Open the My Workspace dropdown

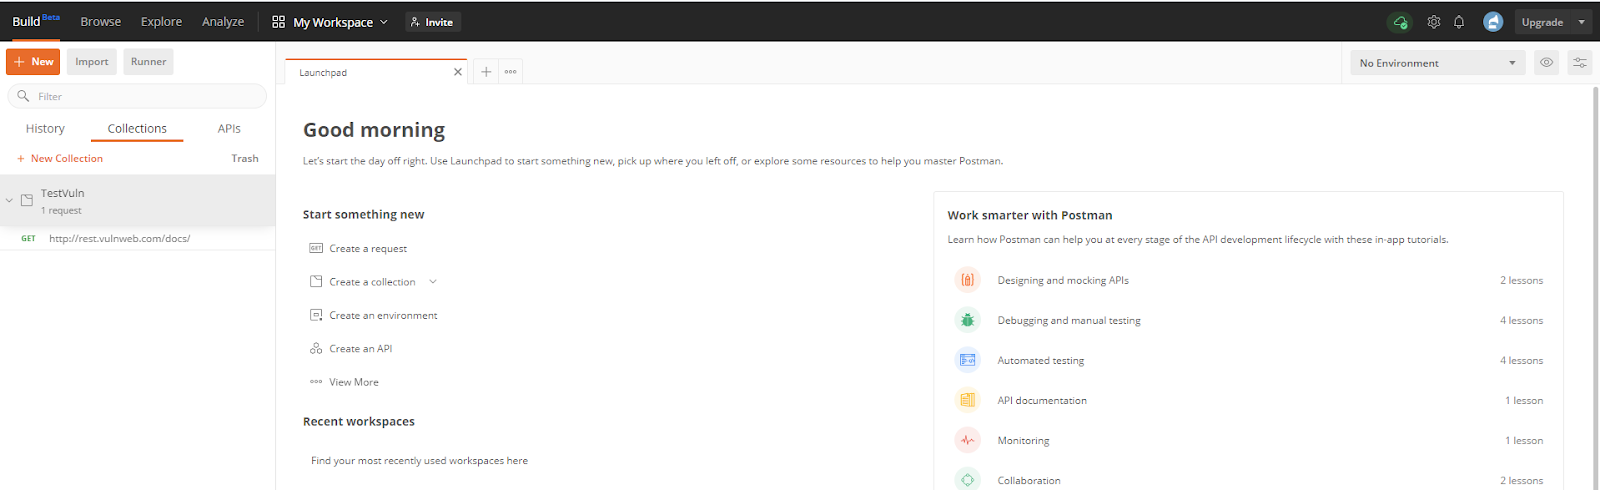point(329,22)
